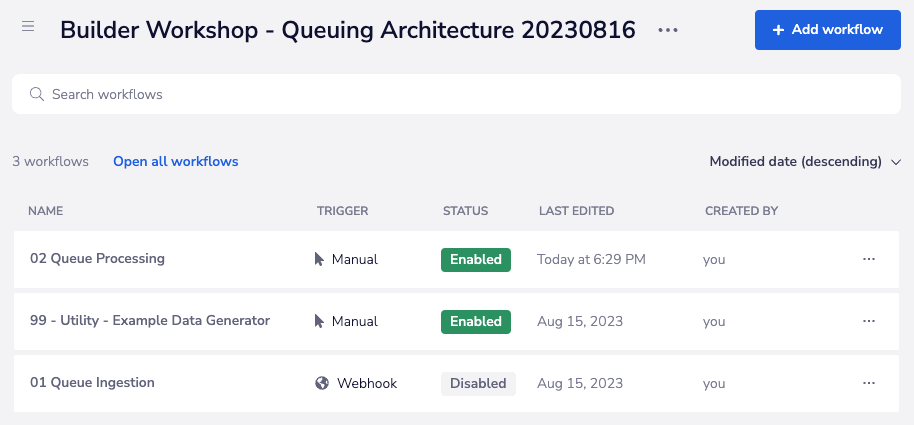
Task: Click the Manual cursor icon for 02 Queue Processing
Action: (x=319, y=259)
